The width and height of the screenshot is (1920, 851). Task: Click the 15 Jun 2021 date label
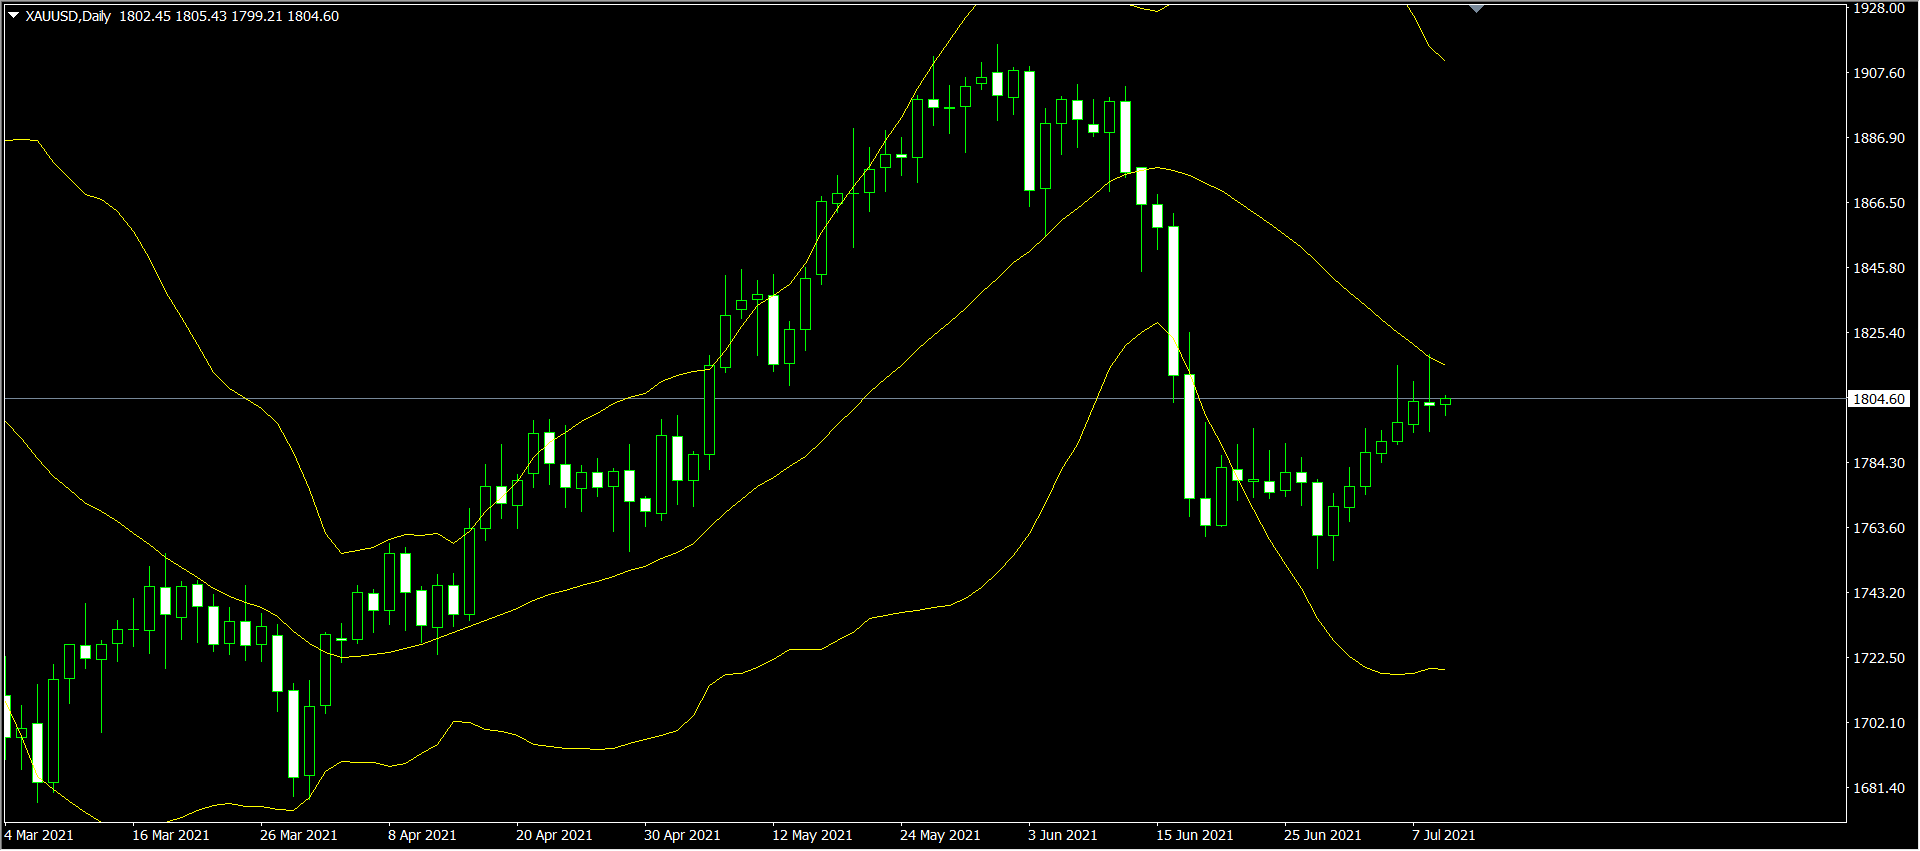1195,835
